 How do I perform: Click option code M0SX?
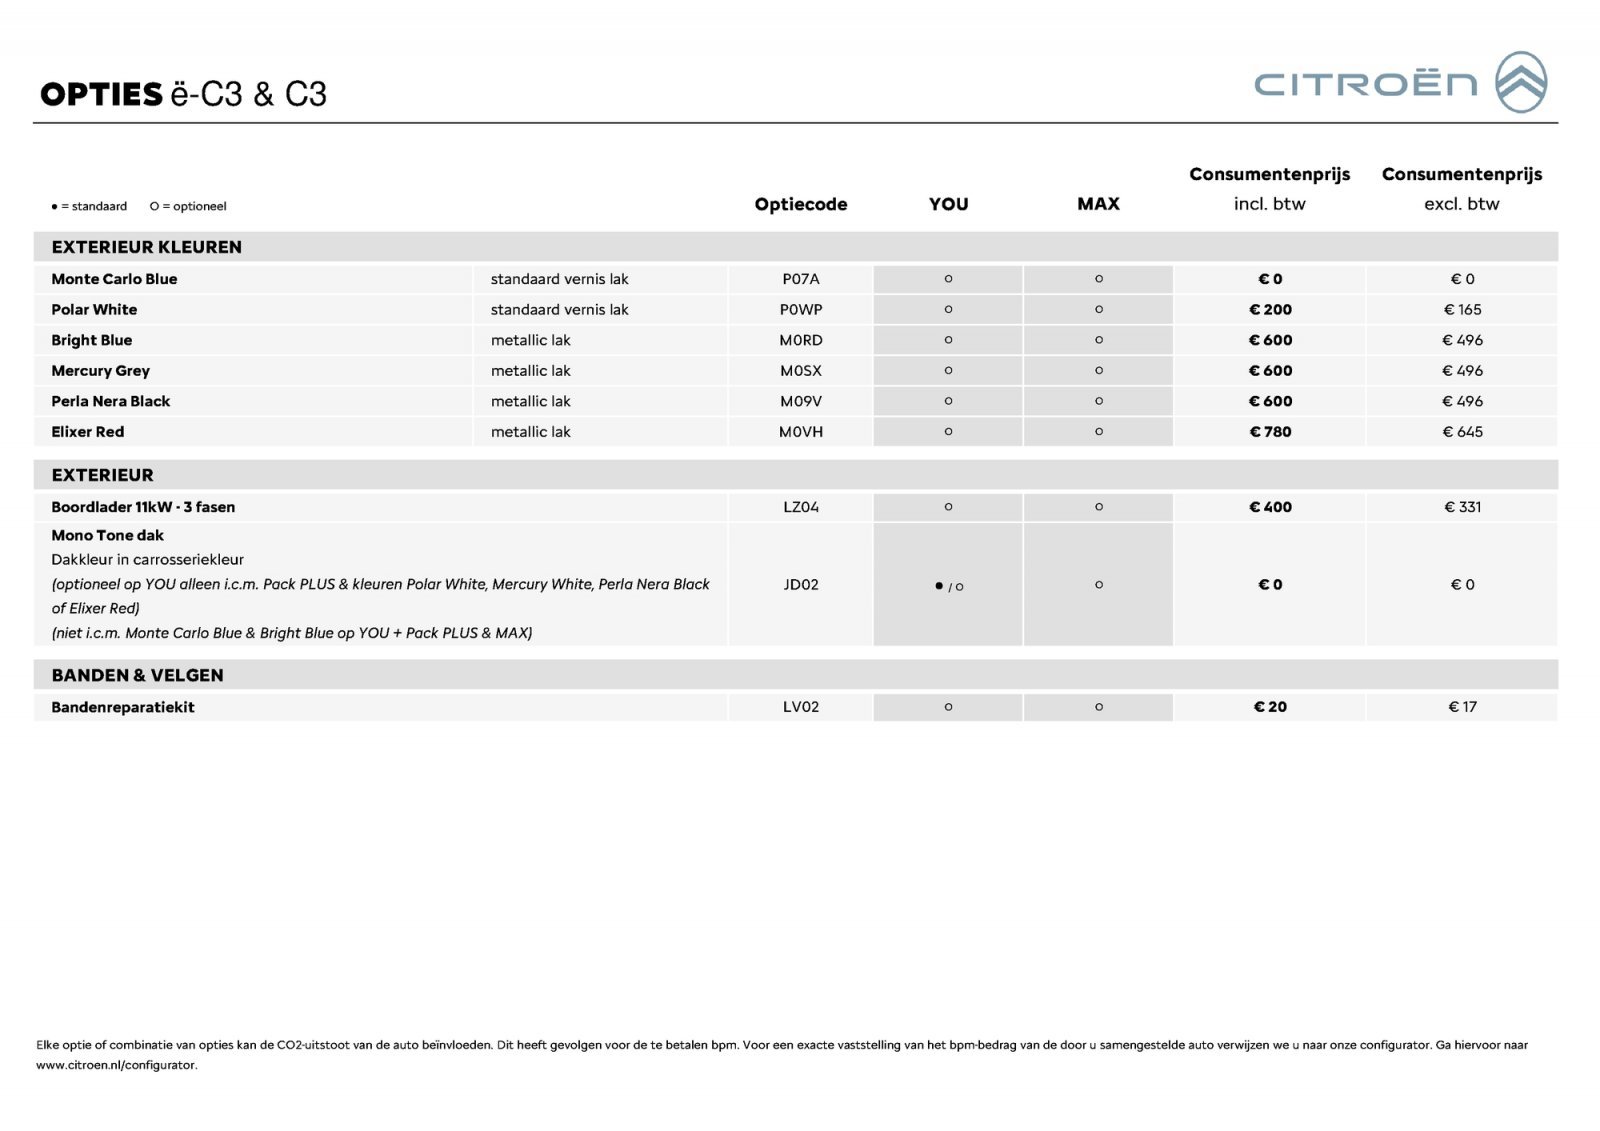801,371
